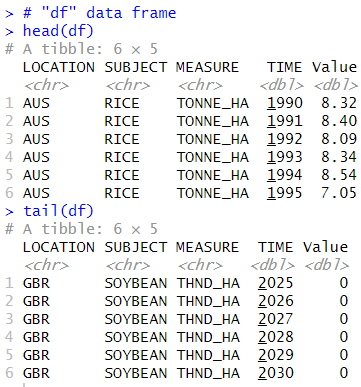361x387 pixels.
Task: Click the head(df) command line
Action: [58, 31]
